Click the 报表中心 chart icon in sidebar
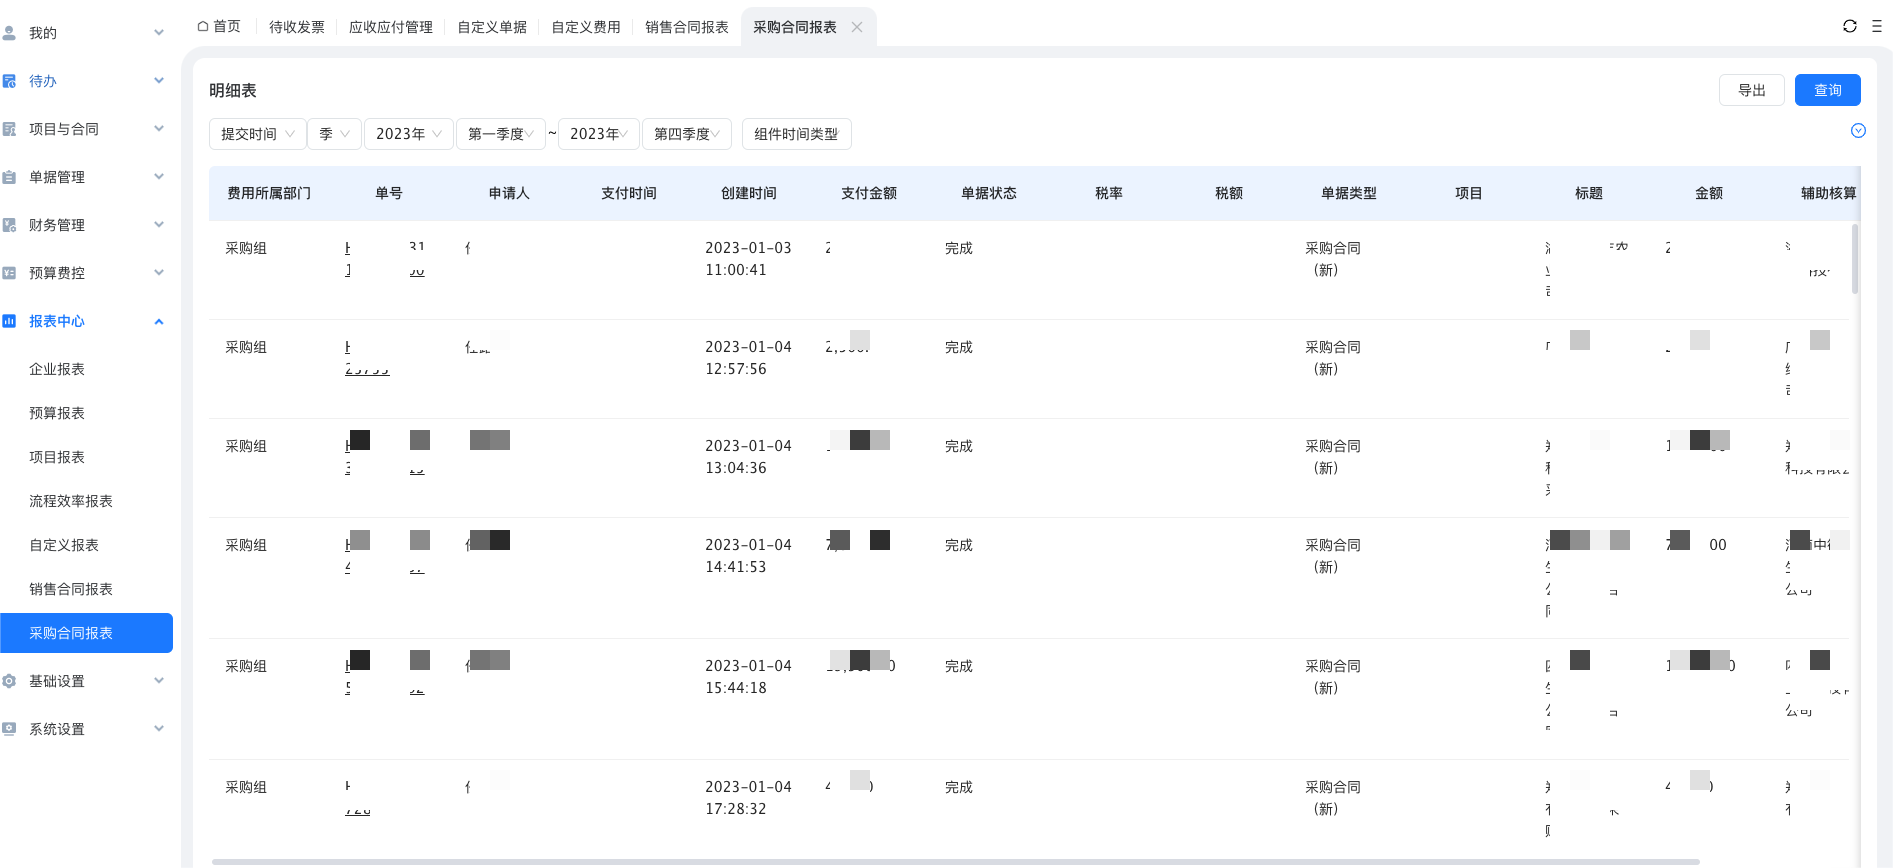The image size is (1893, 868). click(10, 321)
